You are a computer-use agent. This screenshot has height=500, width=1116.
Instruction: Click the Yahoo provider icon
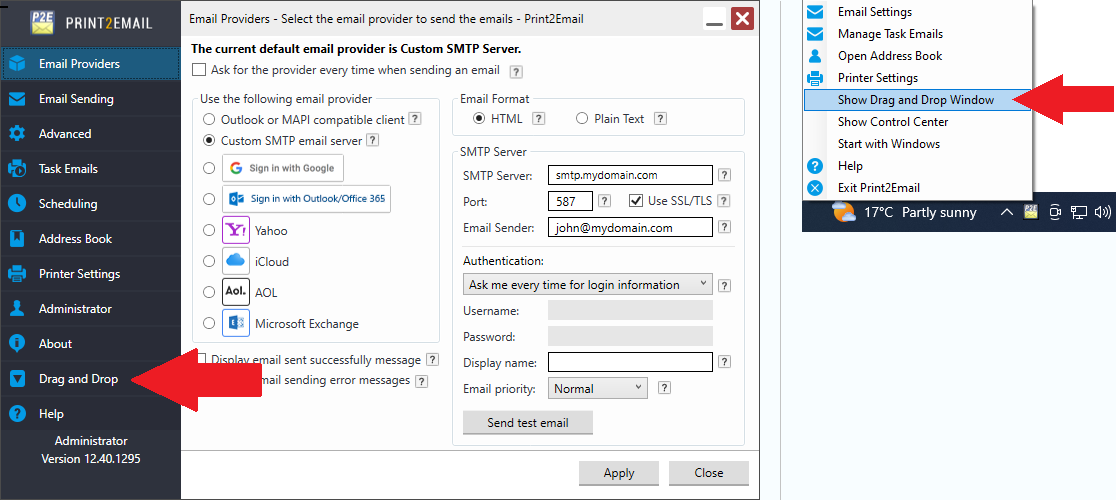pyautogui.click(x=236, y=230)
